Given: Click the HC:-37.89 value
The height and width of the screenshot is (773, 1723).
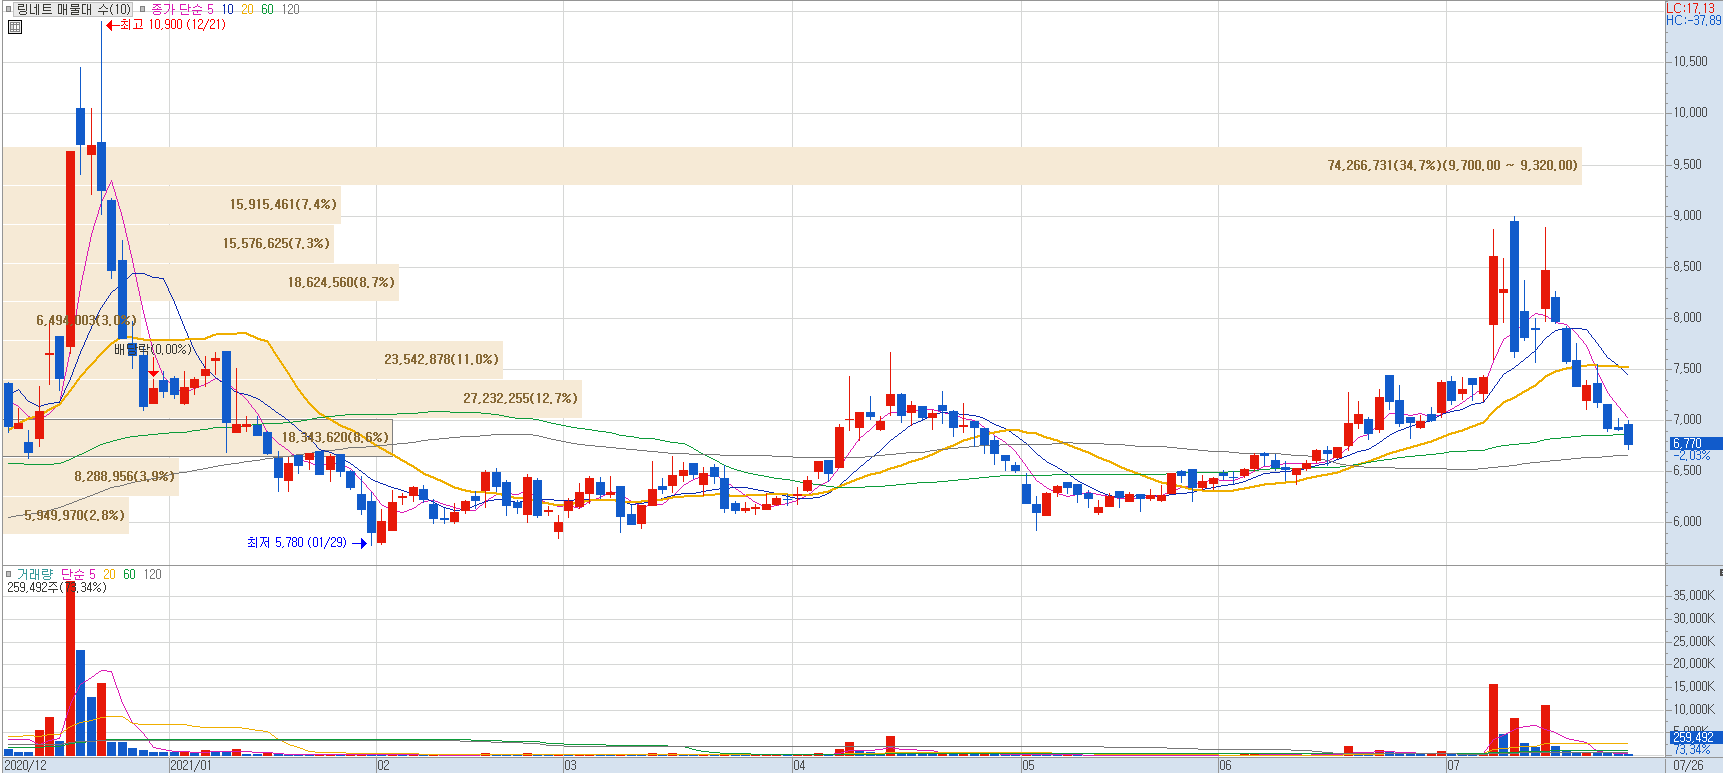Looking at the screenshot, I should (1693, 20).
